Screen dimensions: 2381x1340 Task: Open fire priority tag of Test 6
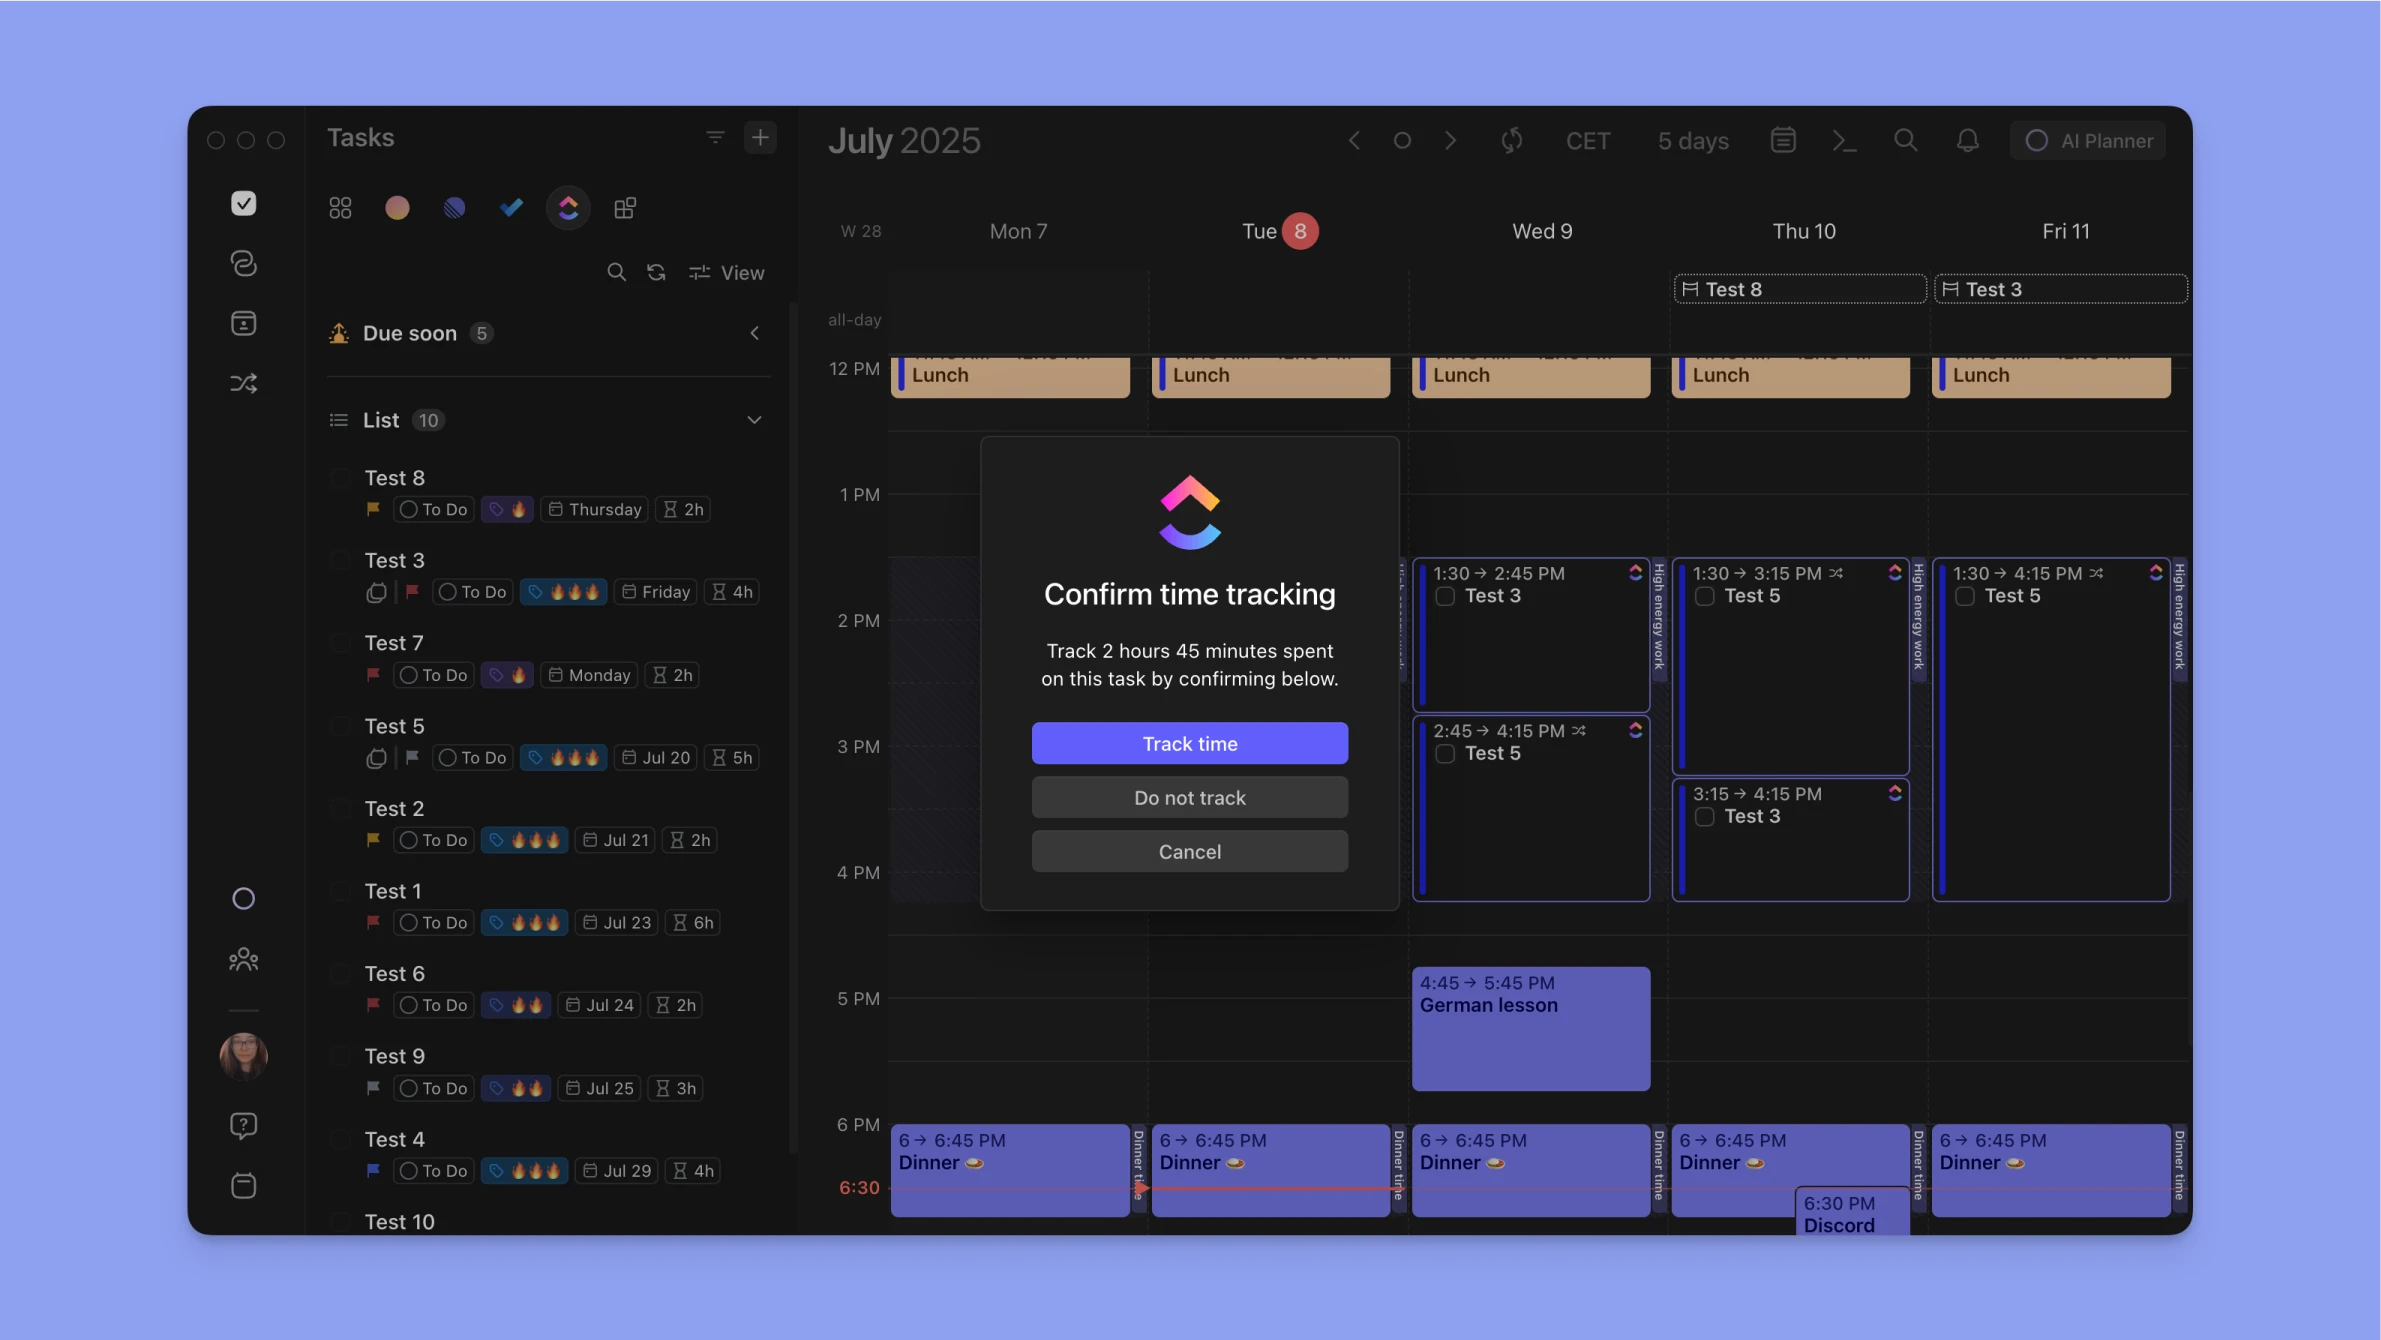click(x=516, y=1005)
